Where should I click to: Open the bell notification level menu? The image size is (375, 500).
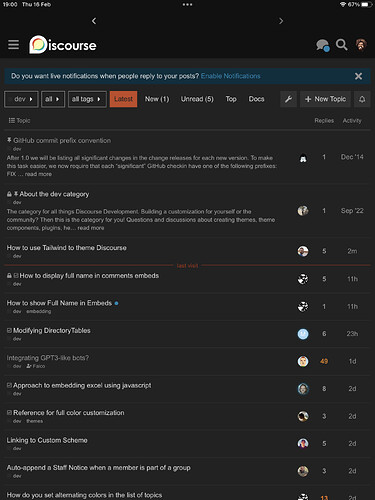362,99
